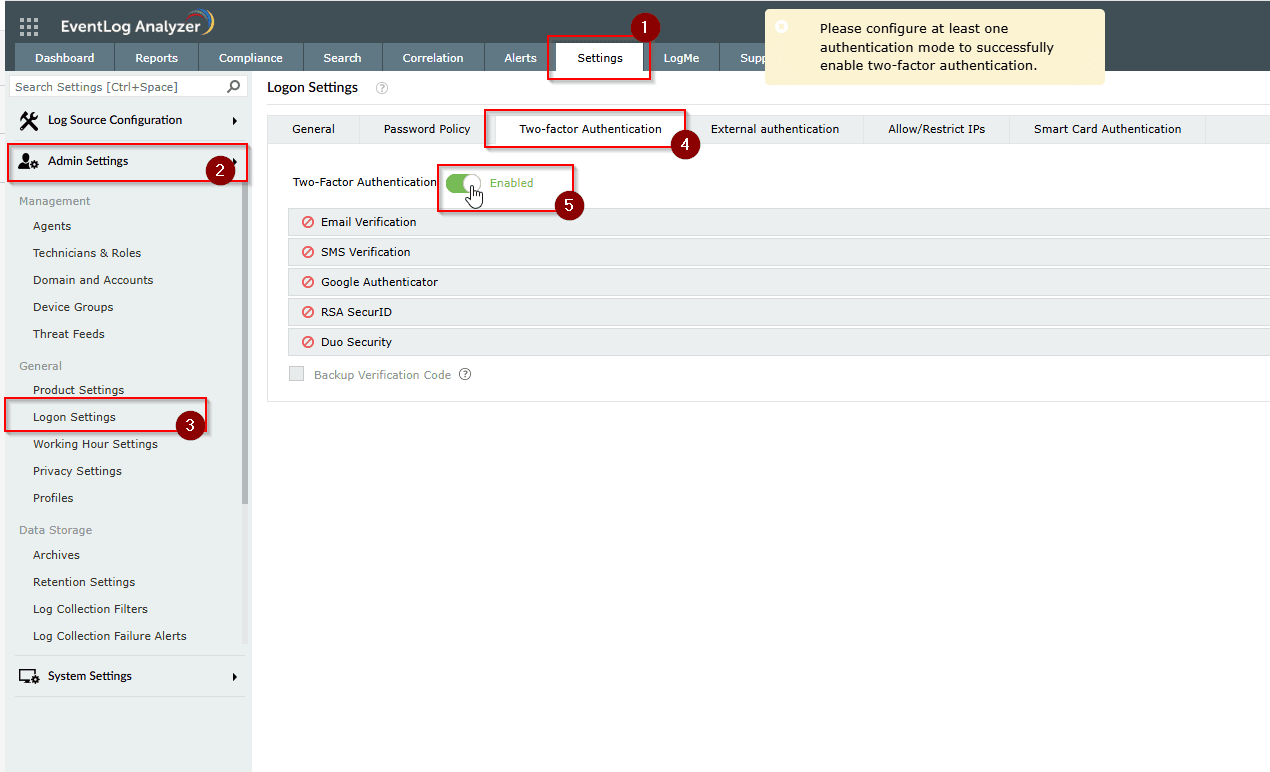
Task: Go to the Search tab
Action: coord(342,58)
